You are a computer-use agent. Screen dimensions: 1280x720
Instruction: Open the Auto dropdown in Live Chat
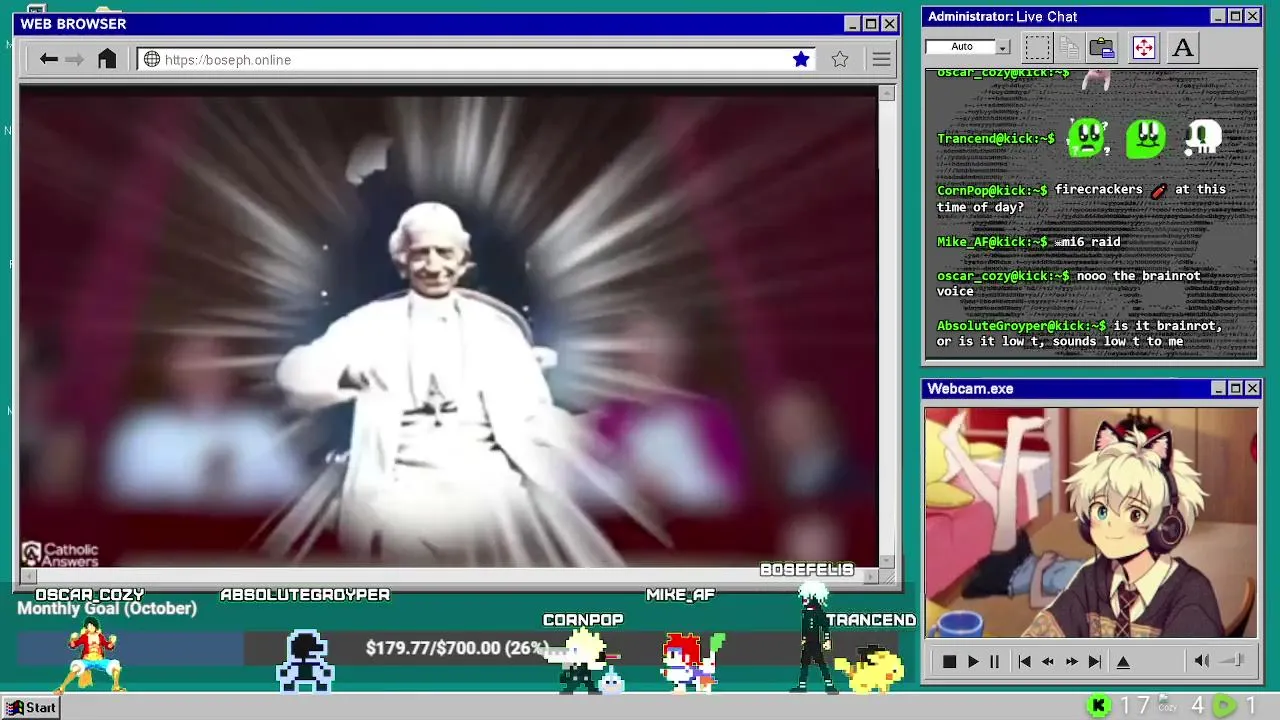(x=1003, y=47)
